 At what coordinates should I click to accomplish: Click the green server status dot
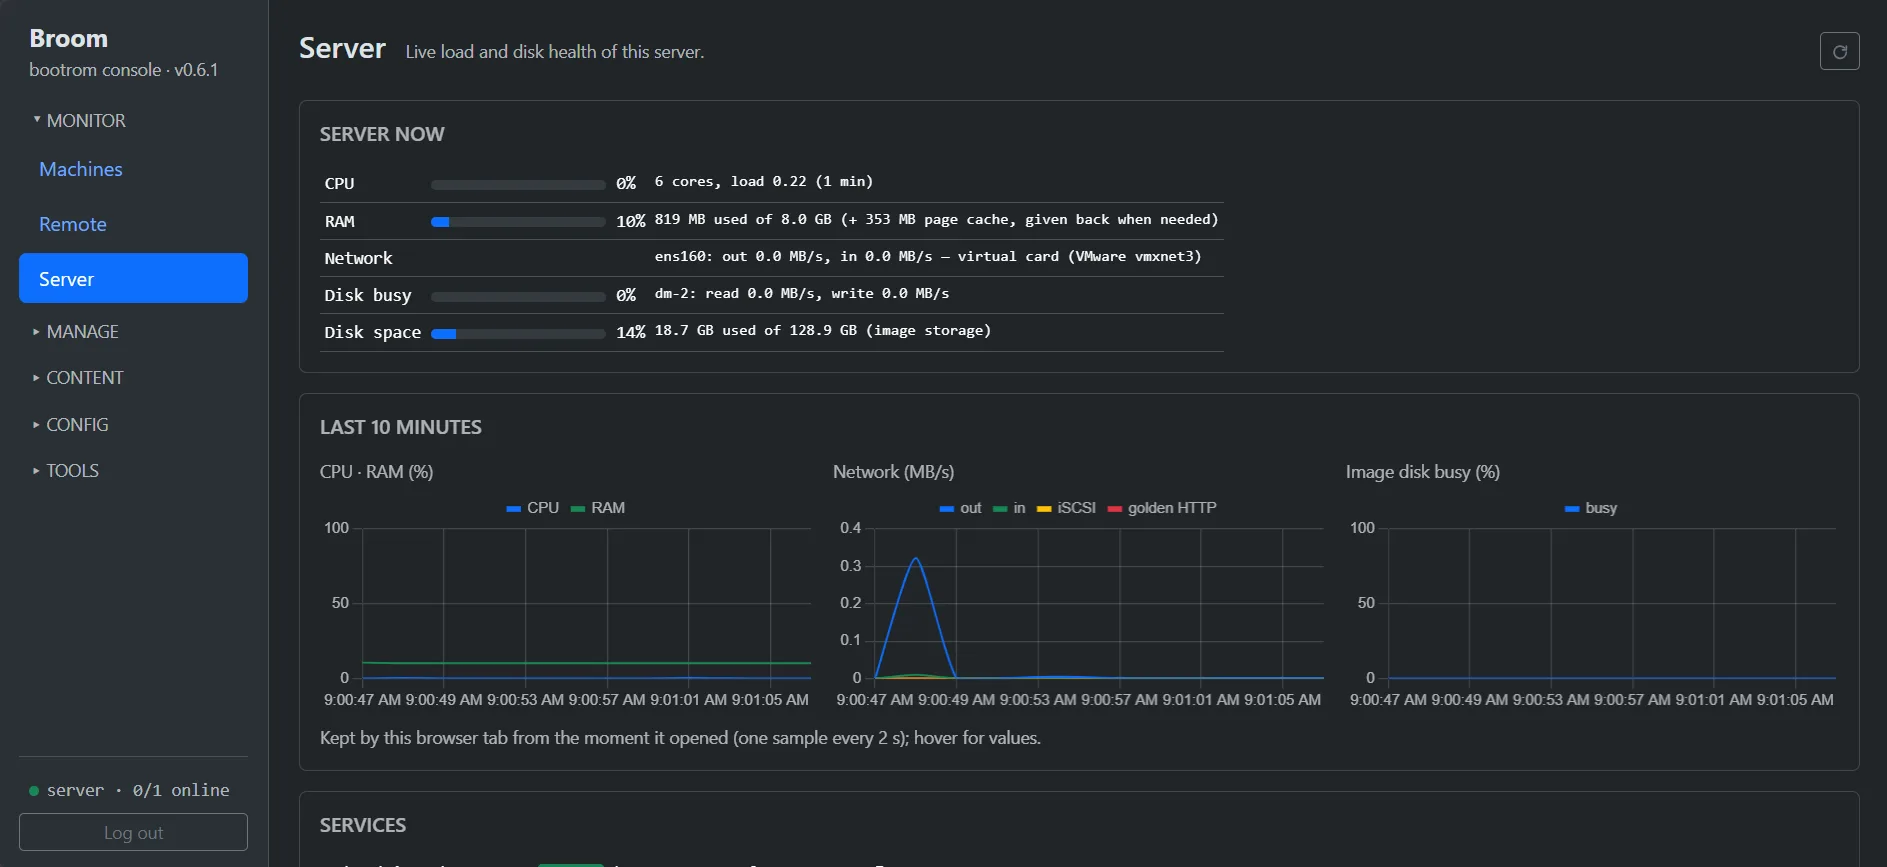(34, 791)
